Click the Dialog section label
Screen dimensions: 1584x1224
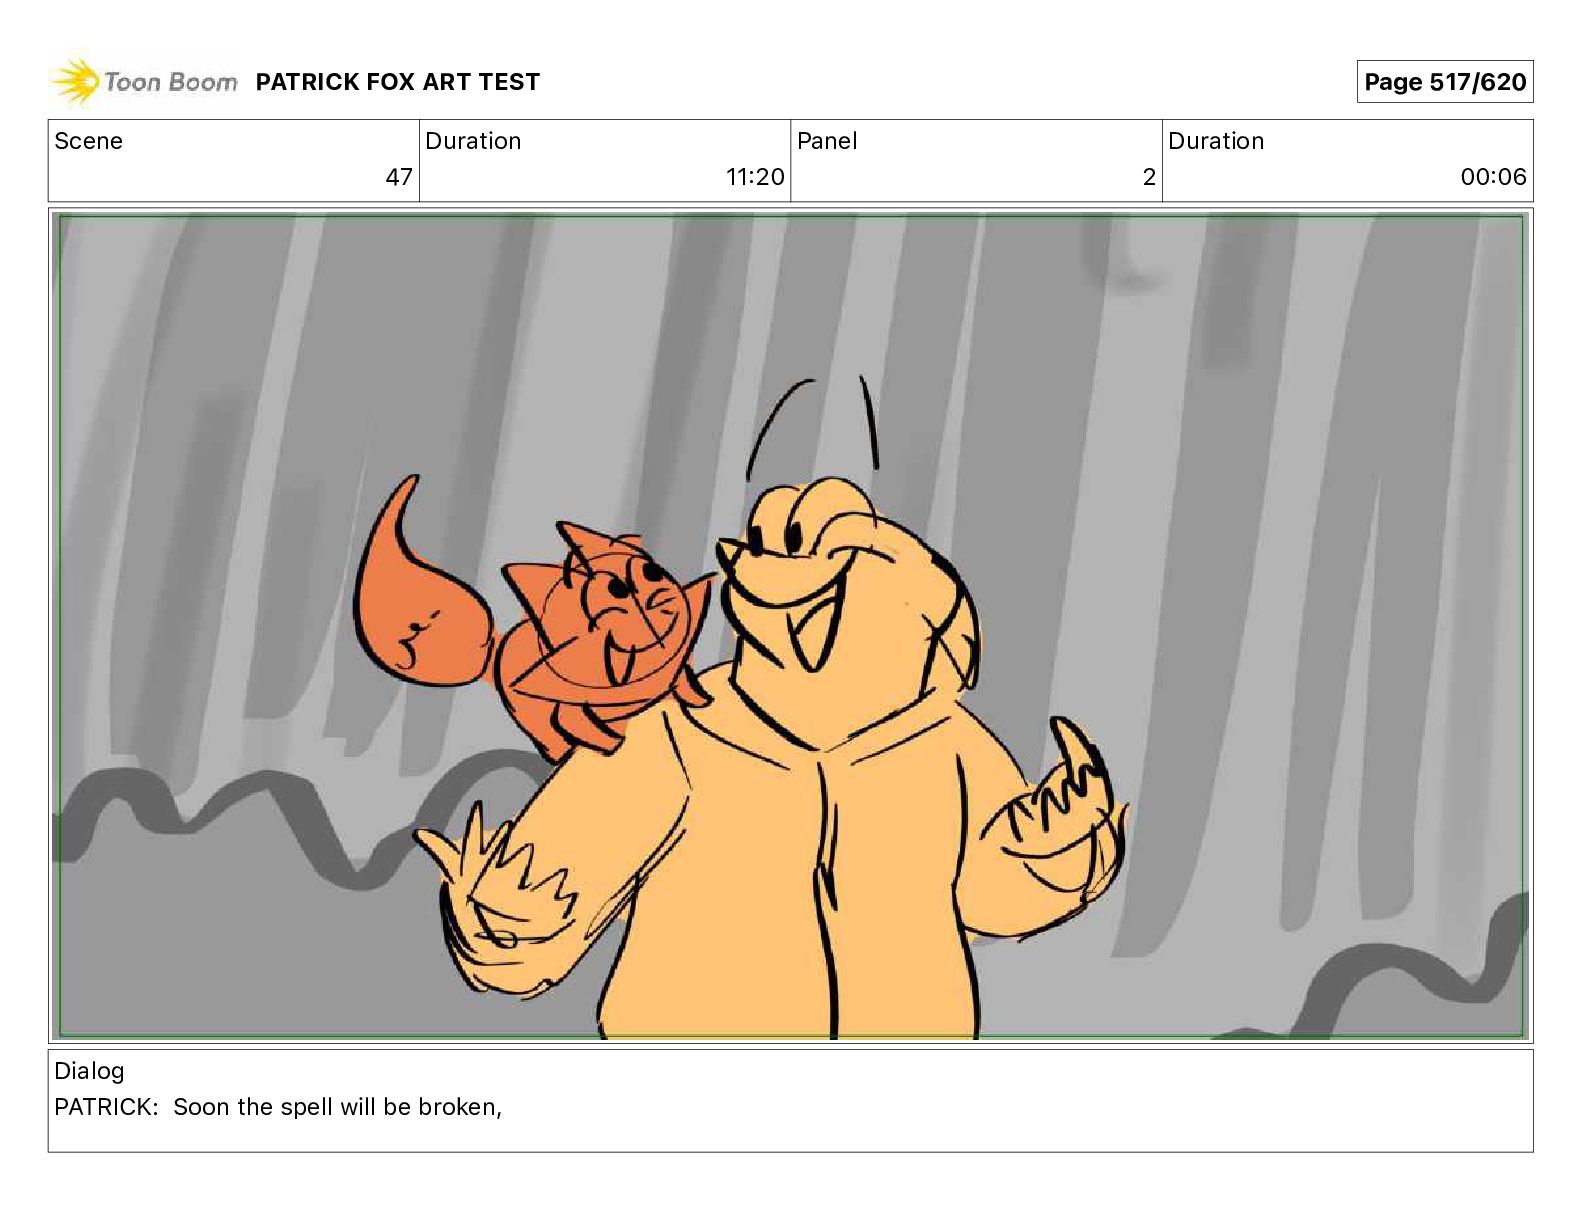[89, 1071]
